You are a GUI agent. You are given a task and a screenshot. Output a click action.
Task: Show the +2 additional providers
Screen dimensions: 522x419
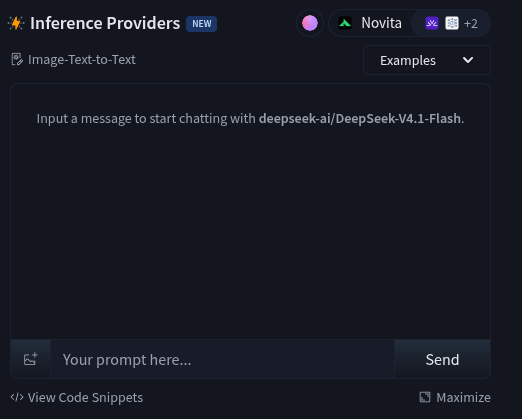(x=471, y=24)
